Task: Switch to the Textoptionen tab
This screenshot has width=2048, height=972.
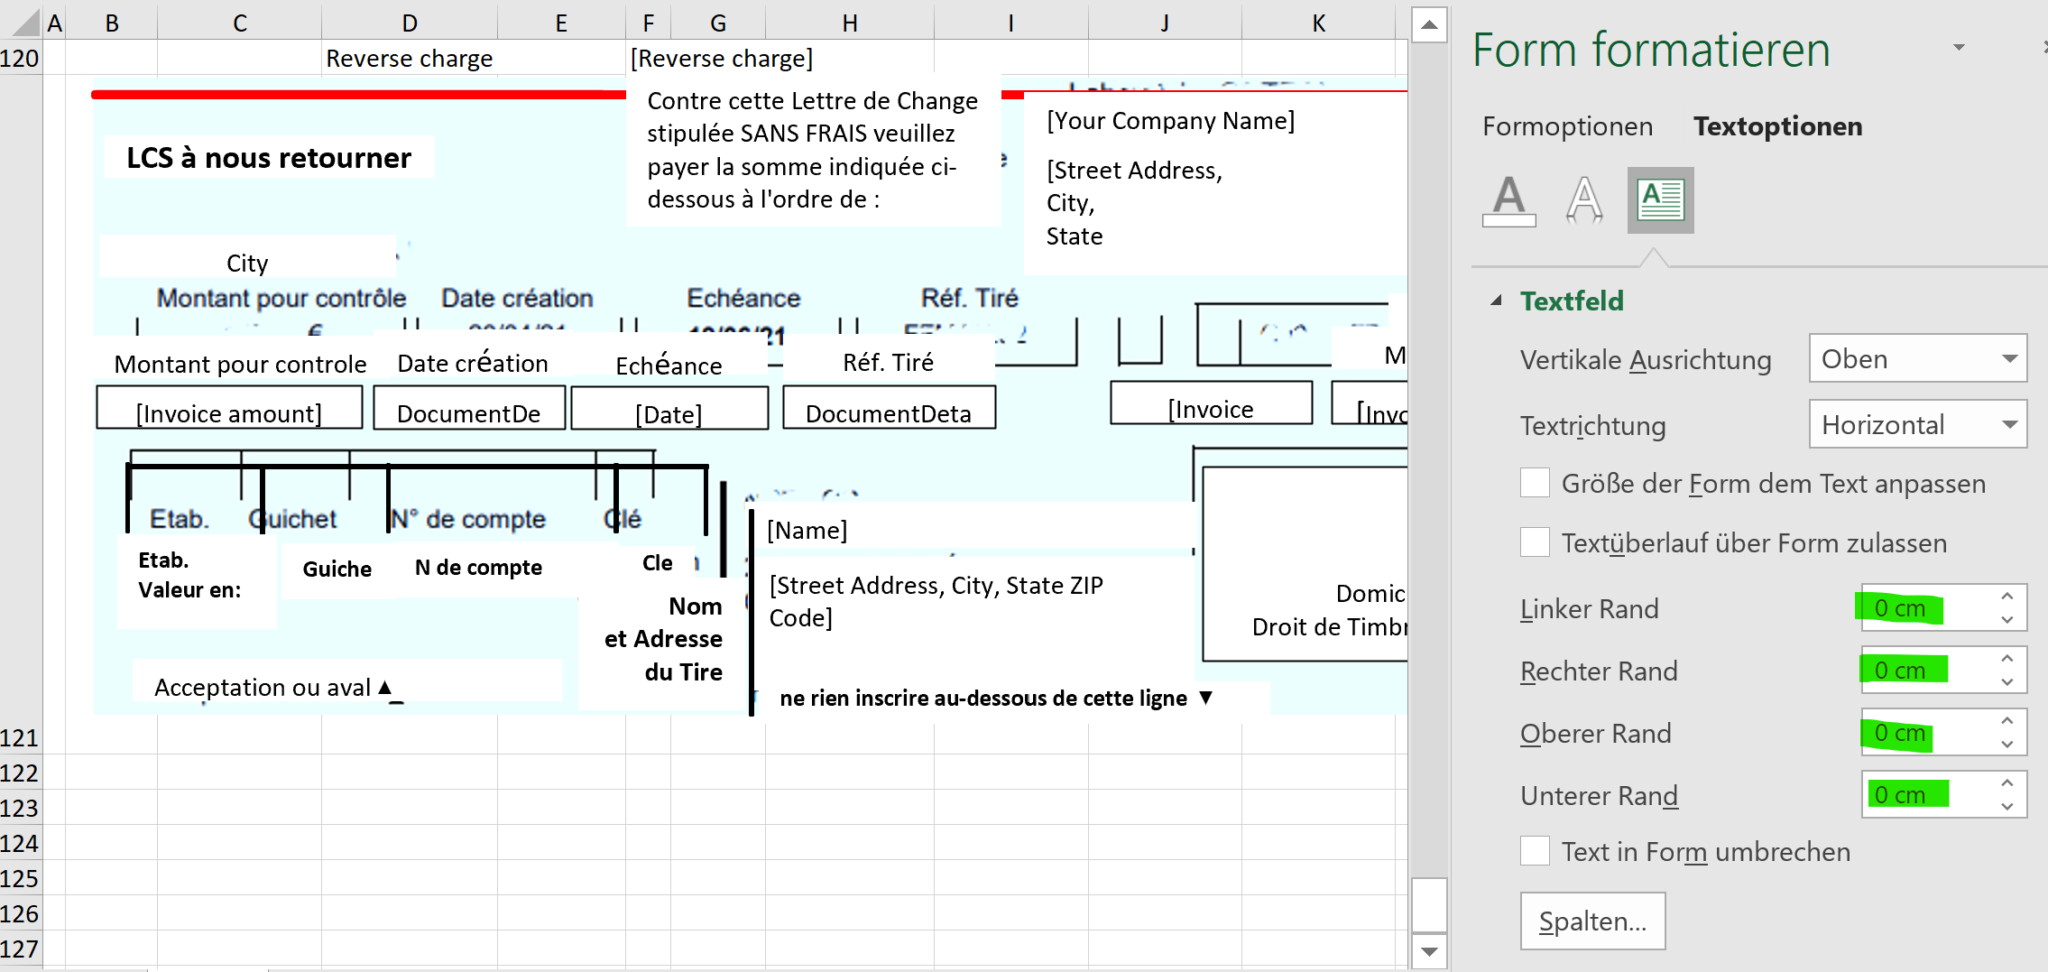Action: [x=1777, y=126]
